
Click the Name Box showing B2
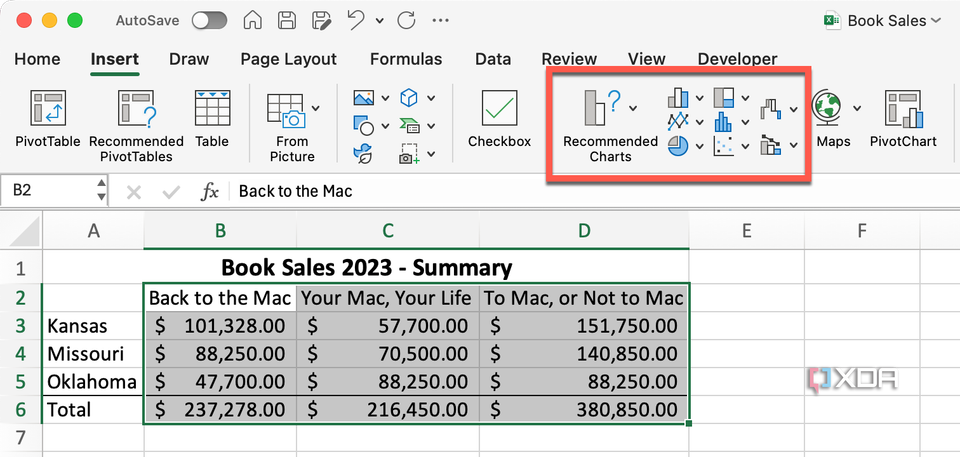(x=48, y=191)
